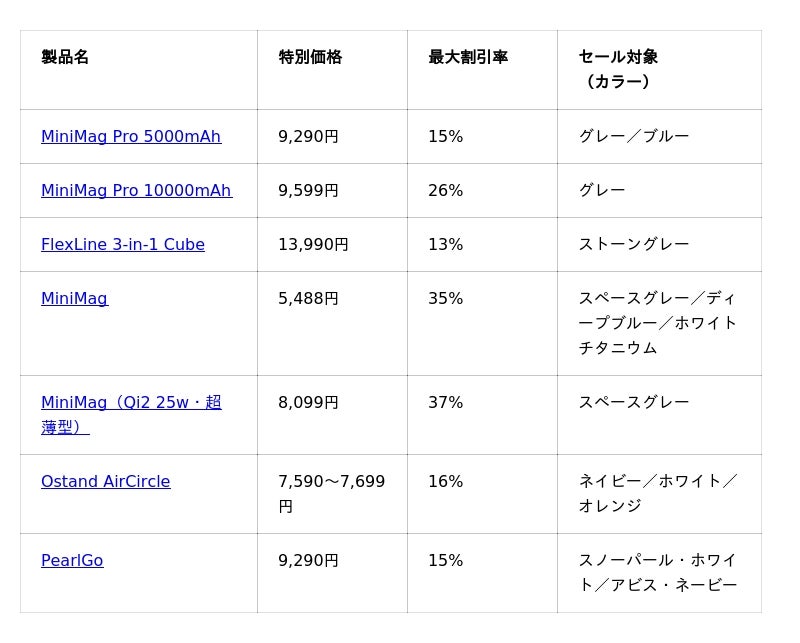Visit the Ostand AirCircle product page
800x643 pixels.
click(106, 481)
